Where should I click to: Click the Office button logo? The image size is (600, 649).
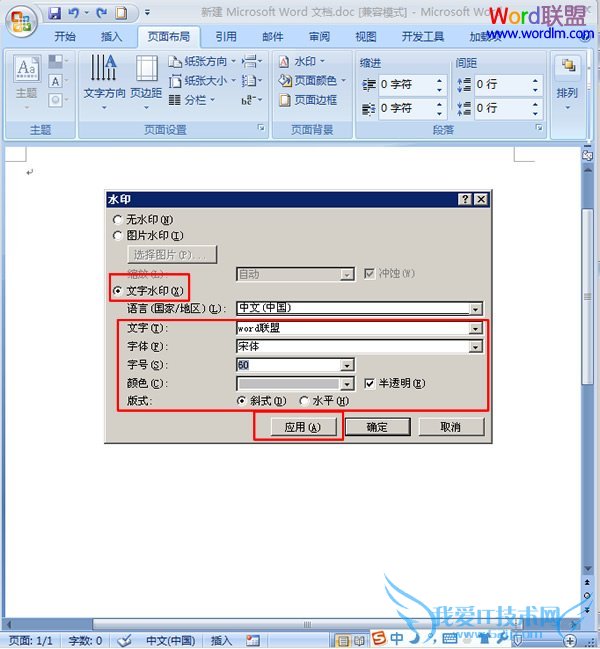click(x=21, y=21)
